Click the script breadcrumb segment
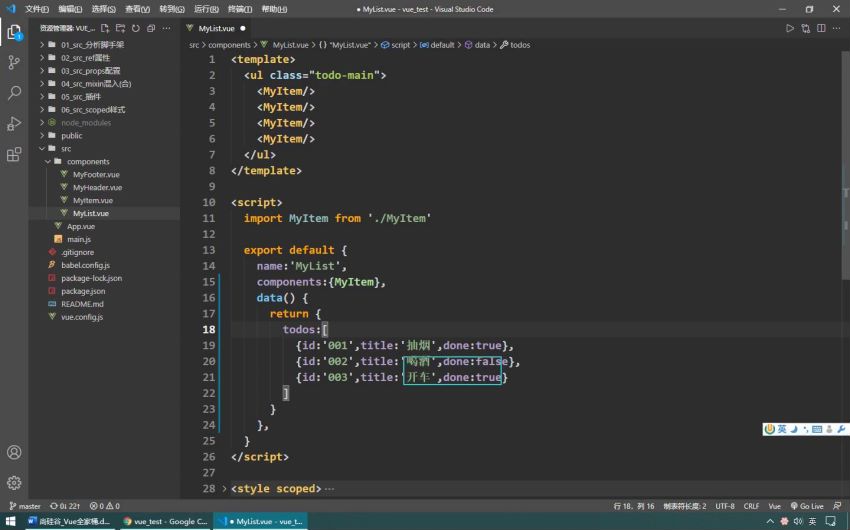The image size is (850, 530). click(396, 45)
